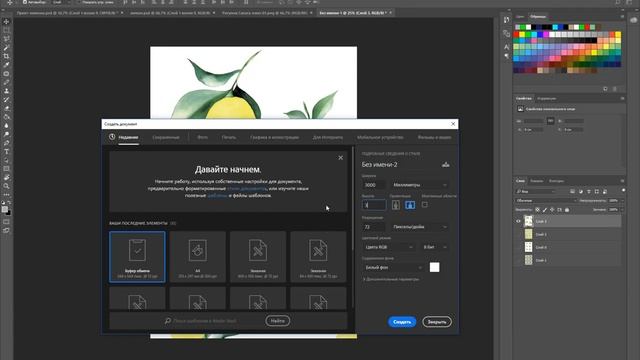Click the foreground color swatch in toolbar

click(x=4, y=209)
